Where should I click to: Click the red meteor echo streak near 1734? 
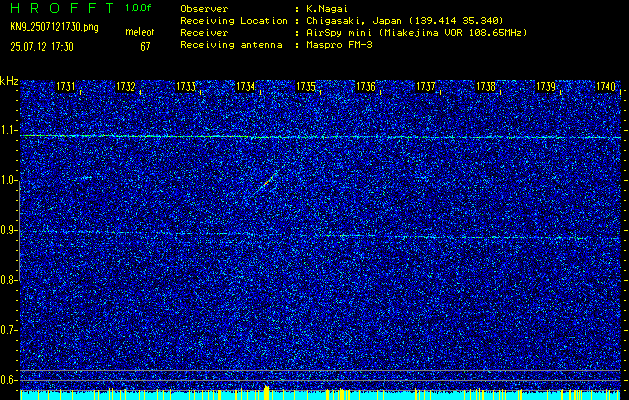click(x=266, y=184)
